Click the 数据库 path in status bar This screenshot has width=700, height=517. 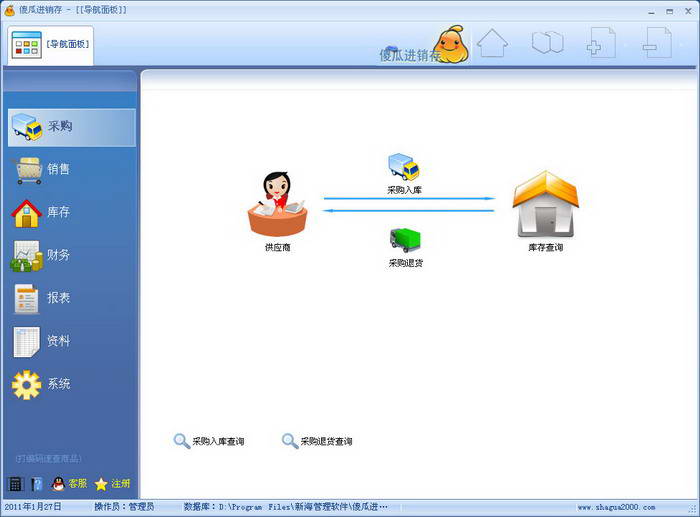point(286,507)
